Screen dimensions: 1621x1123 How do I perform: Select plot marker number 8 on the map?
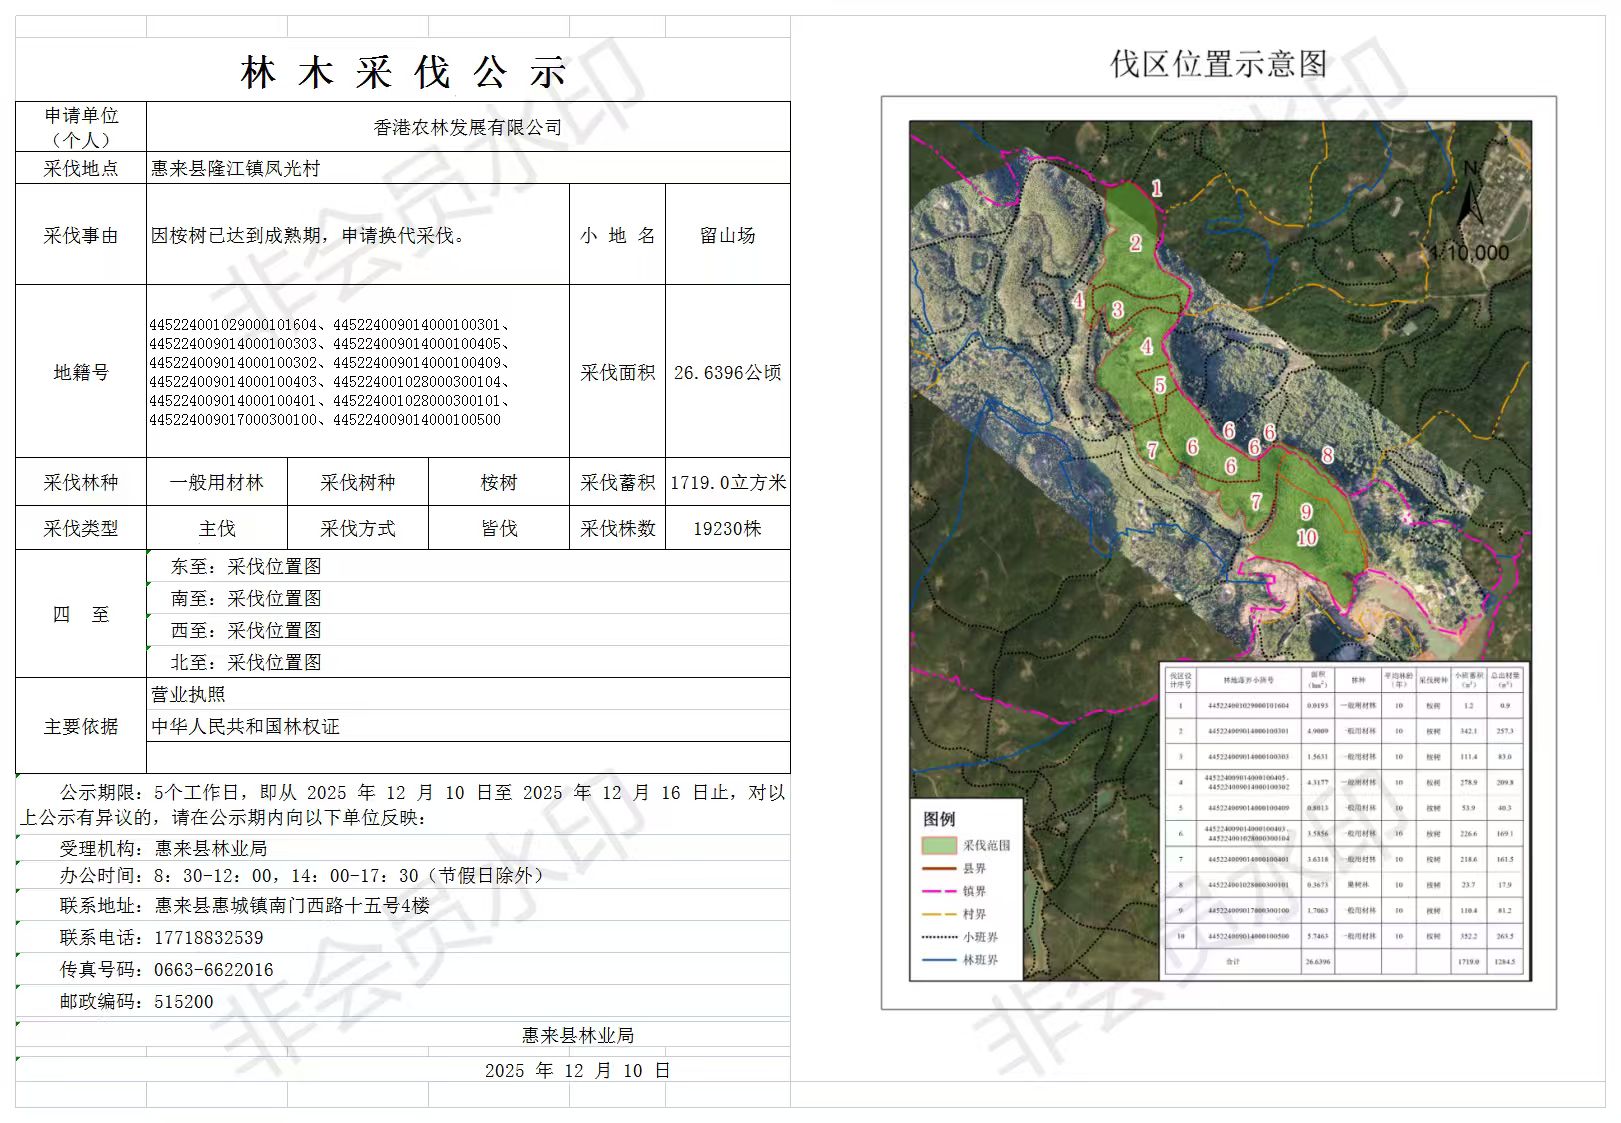point(1327,455)
